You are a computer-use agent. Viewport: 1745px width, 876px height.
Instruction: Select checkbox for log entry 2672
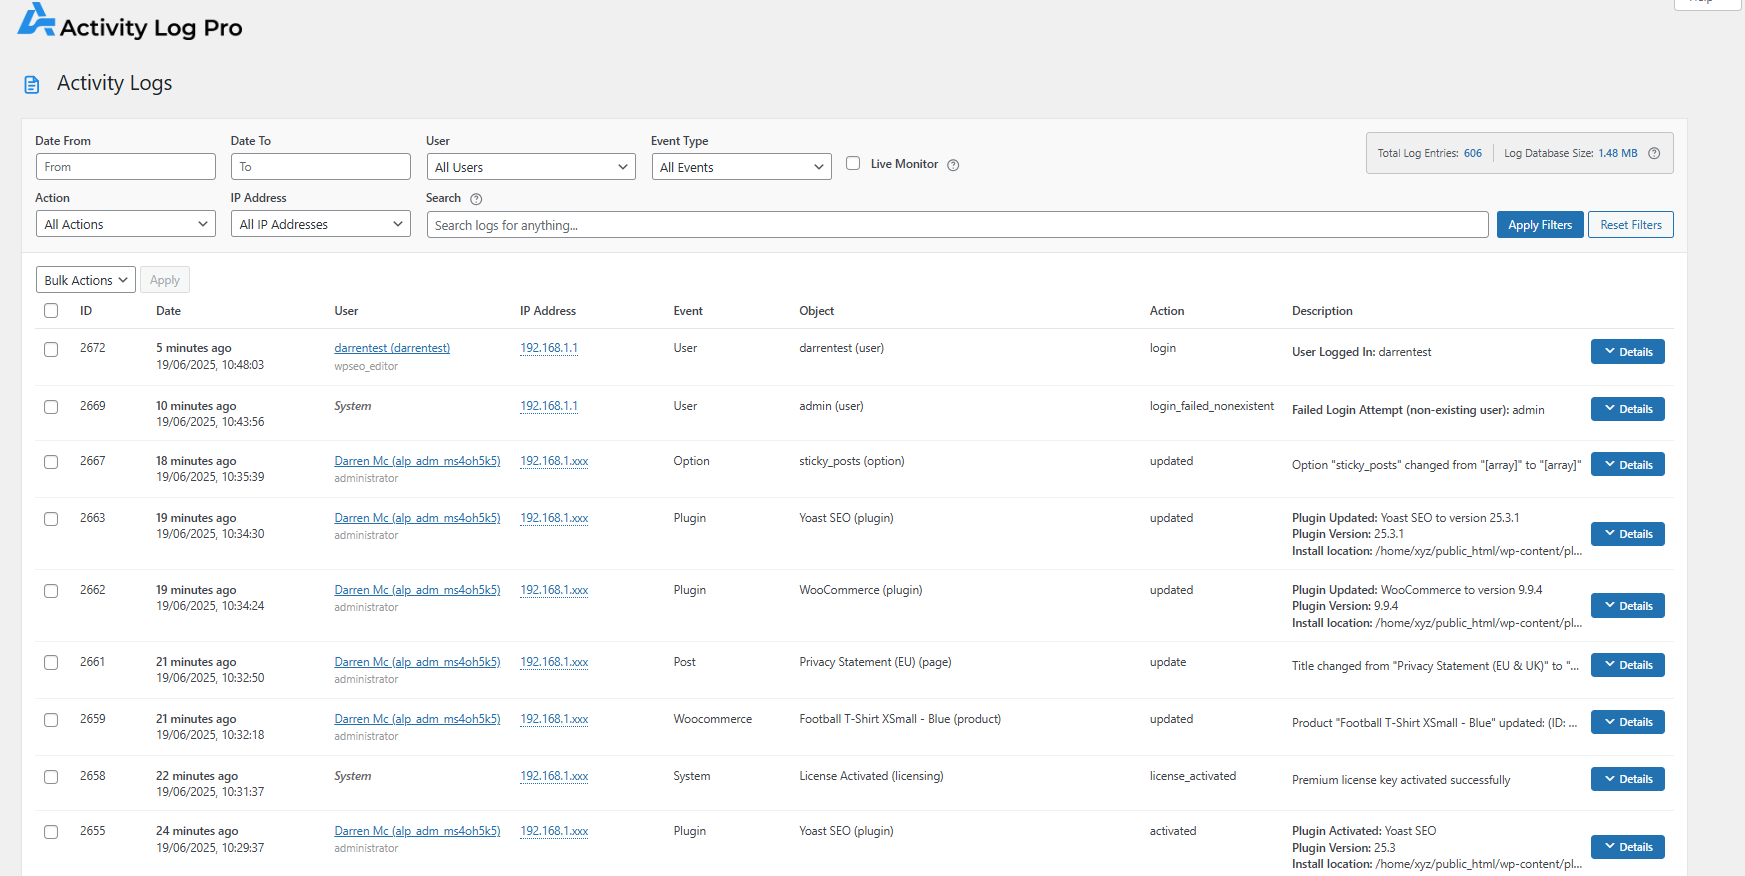(51, 349)
